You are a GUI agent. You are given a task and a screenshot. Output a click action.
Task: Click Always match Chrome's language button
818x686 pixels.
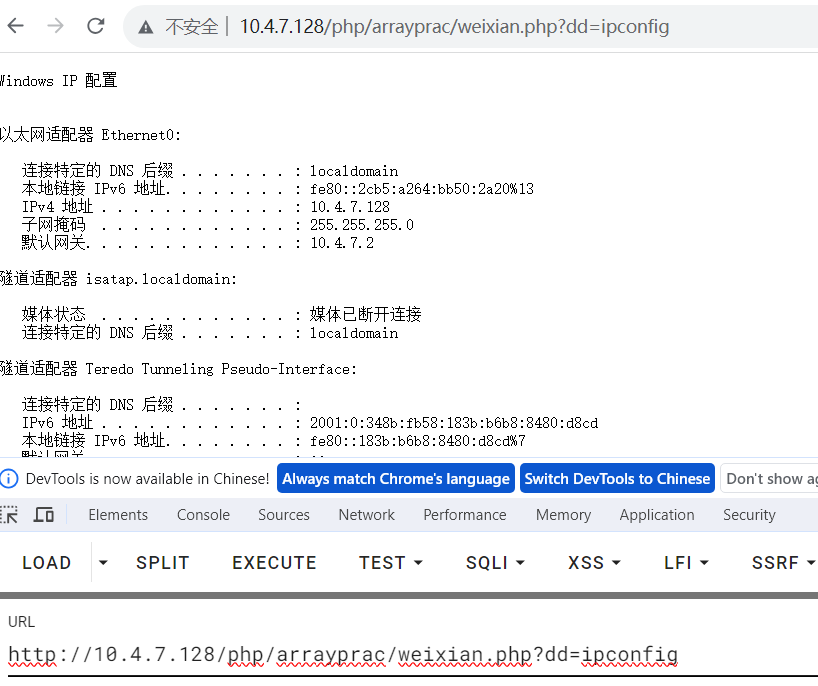[x=396, y=478]
